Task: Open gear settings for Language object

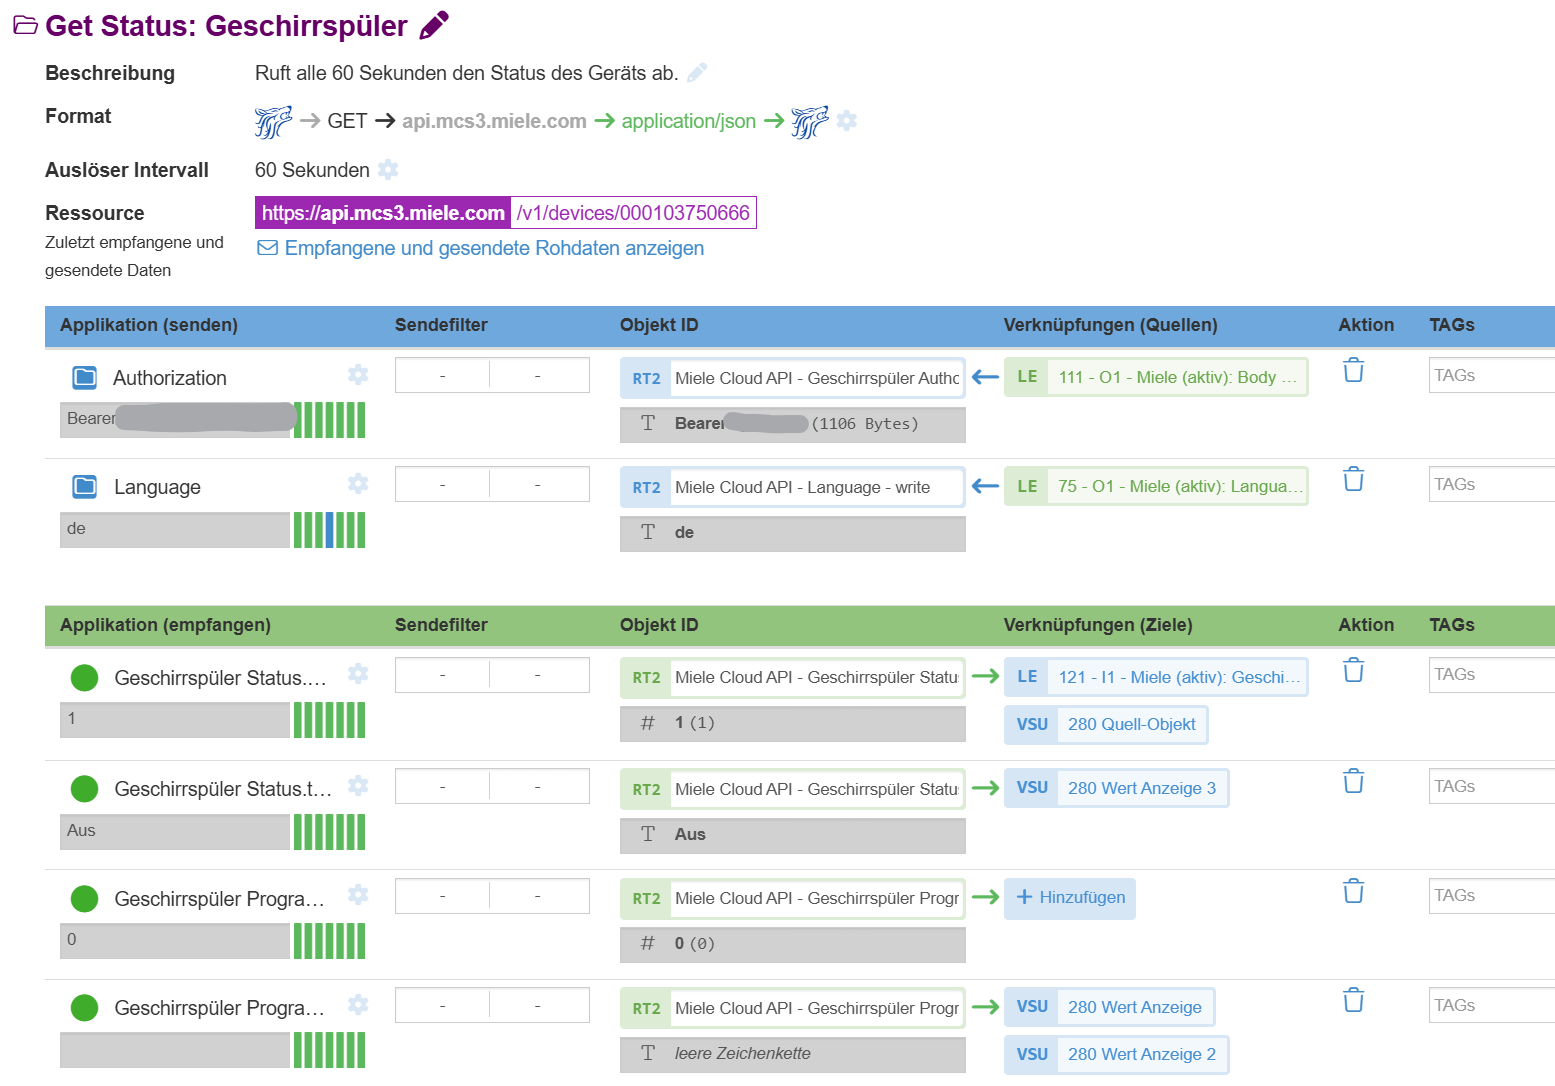Action: [x=358, y=484]
